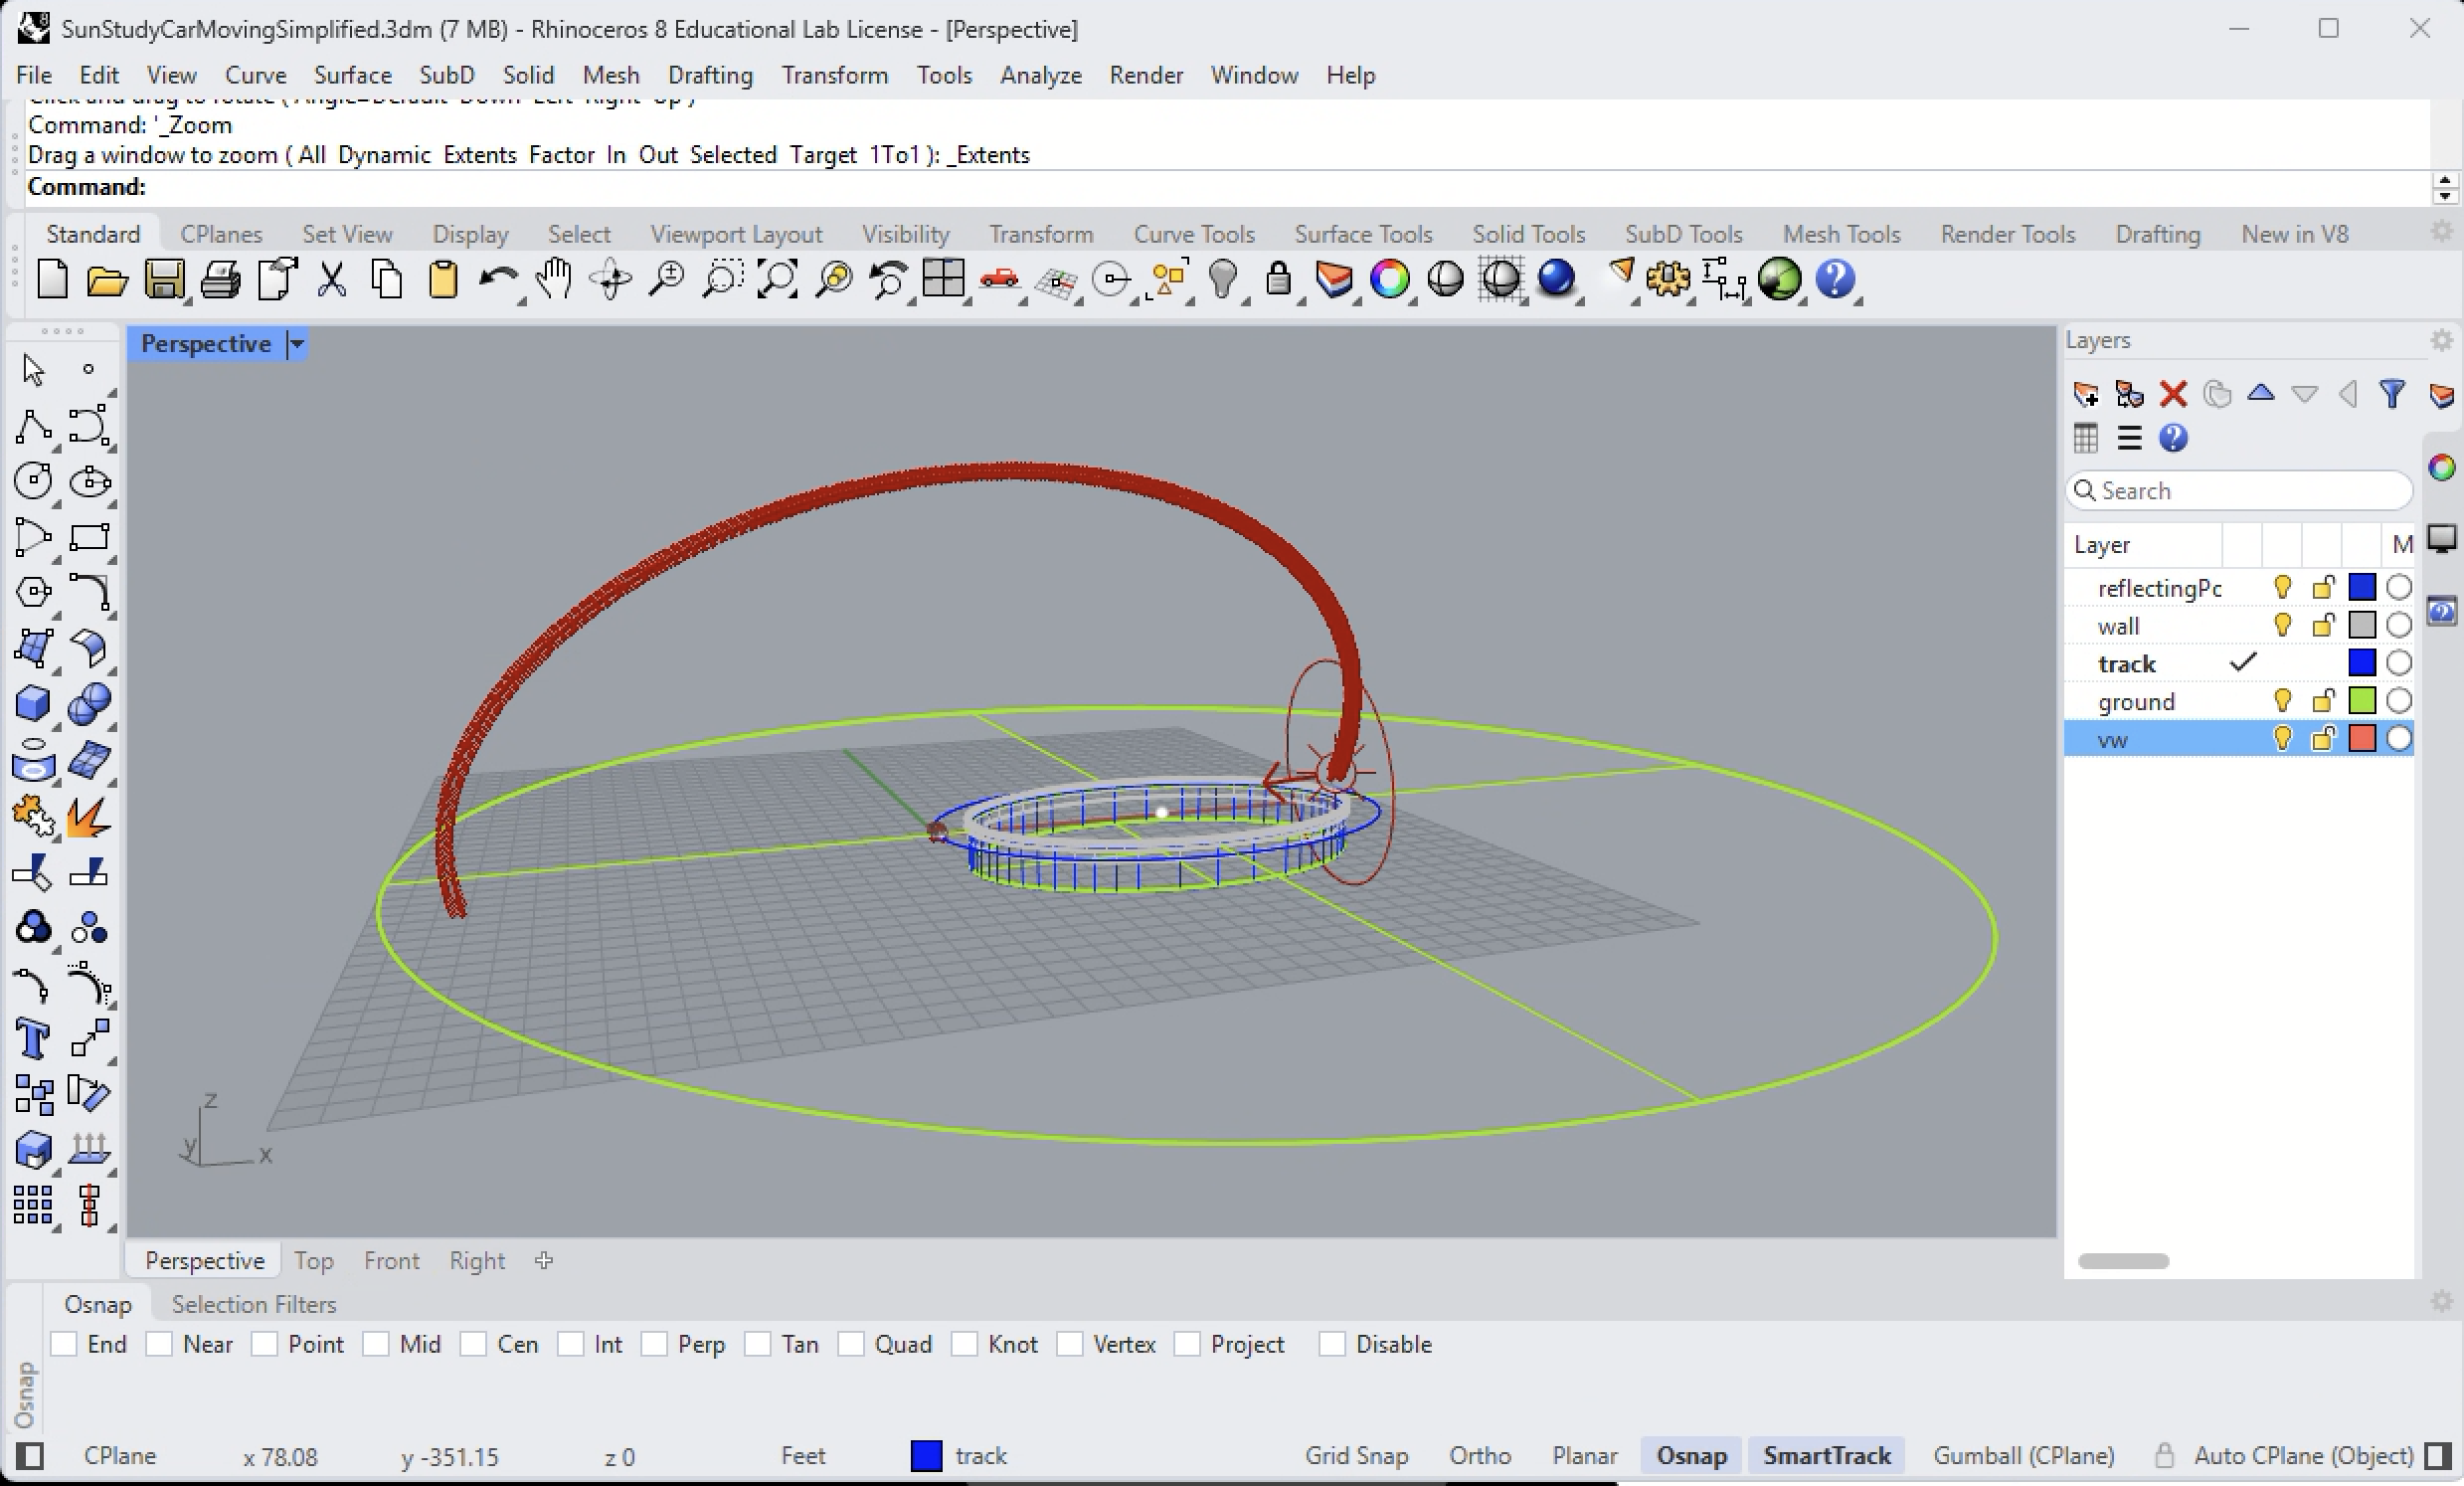
Task: Click the ground layer green color swatch
Action: click(2362, 701)
